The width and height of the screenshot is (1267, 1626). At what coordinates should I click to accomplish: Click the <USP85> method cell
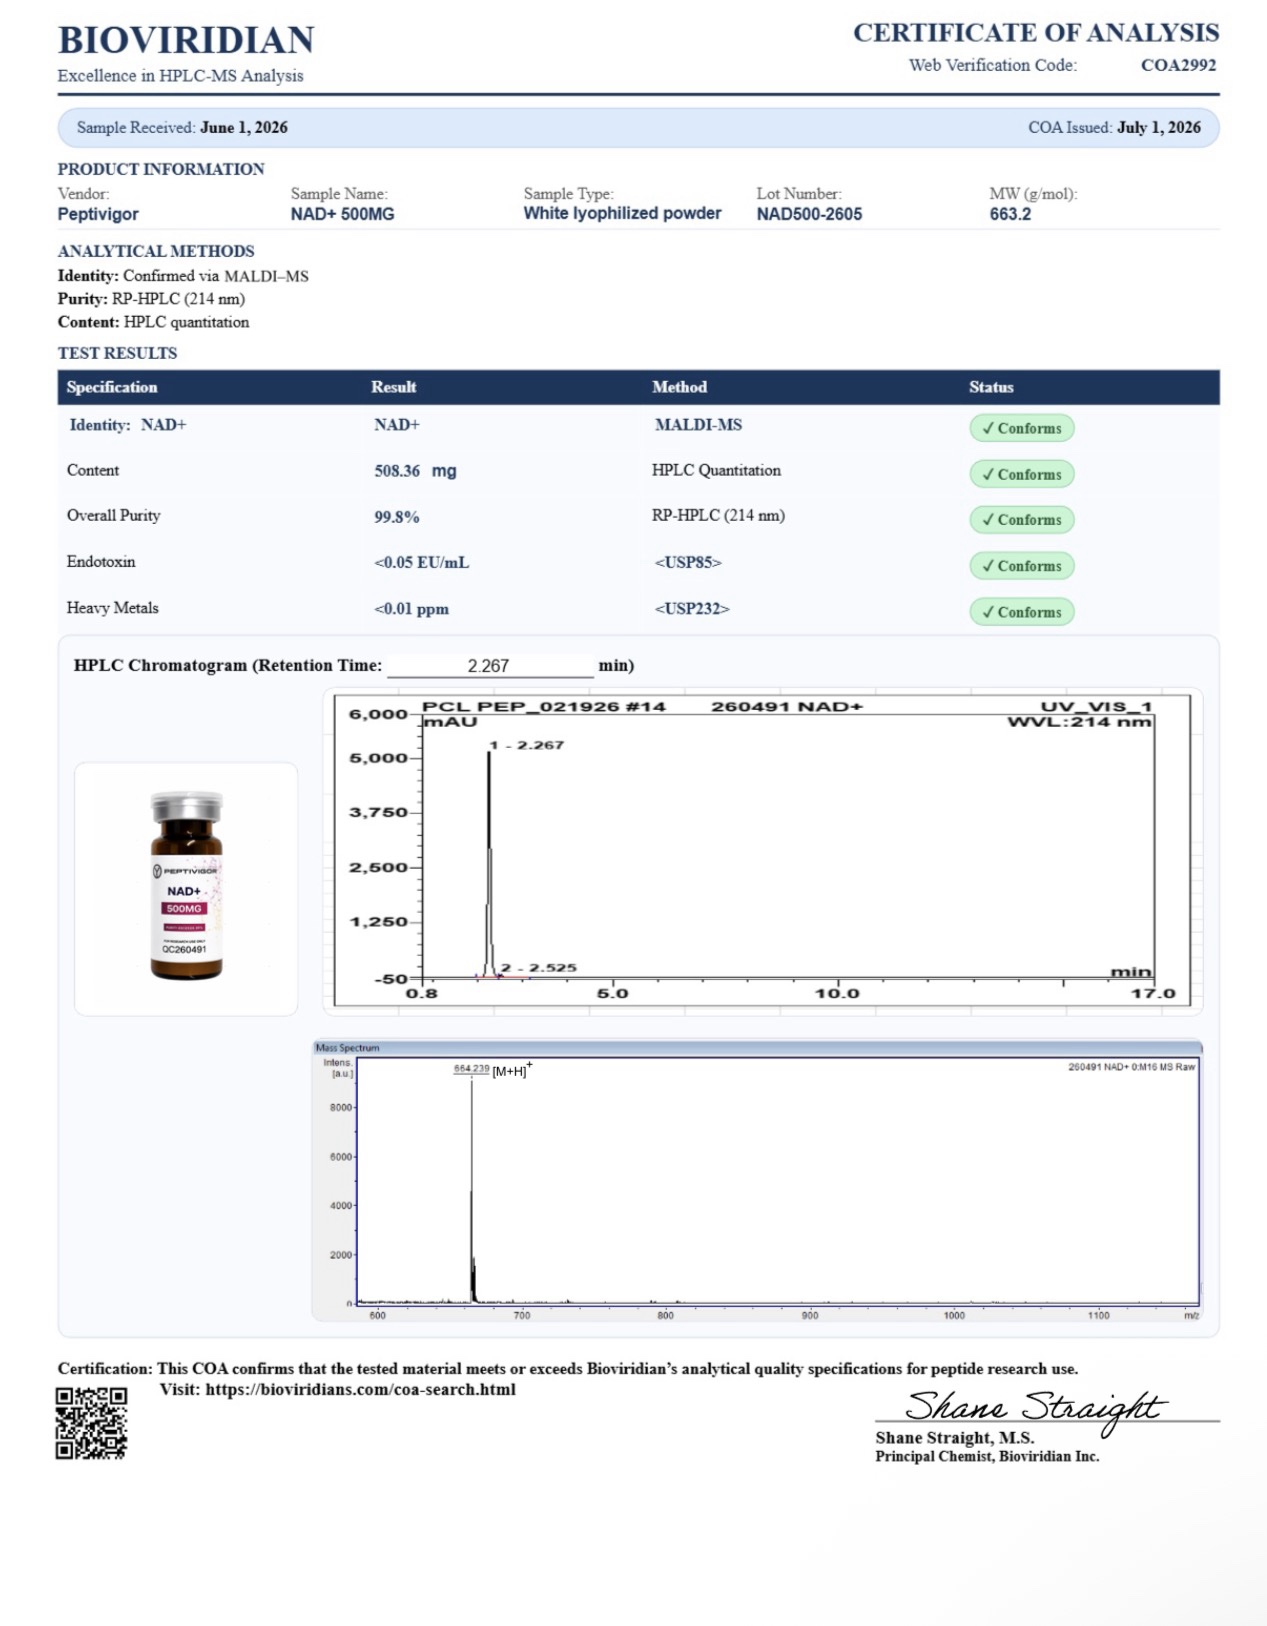tap(688, 563)
